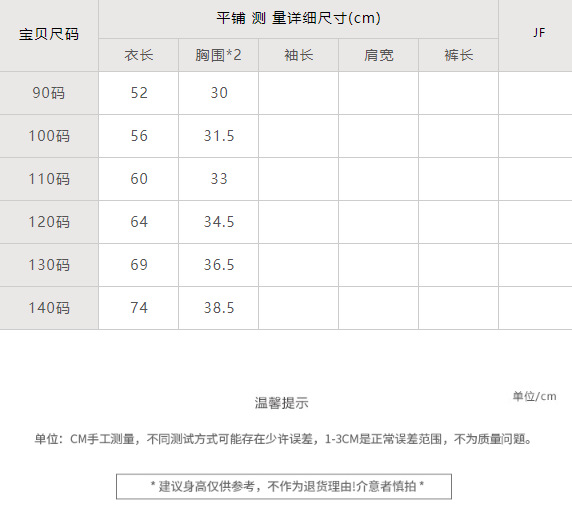Click the 平铺测量详细尺寸(cm) title header

click(298, 19)
